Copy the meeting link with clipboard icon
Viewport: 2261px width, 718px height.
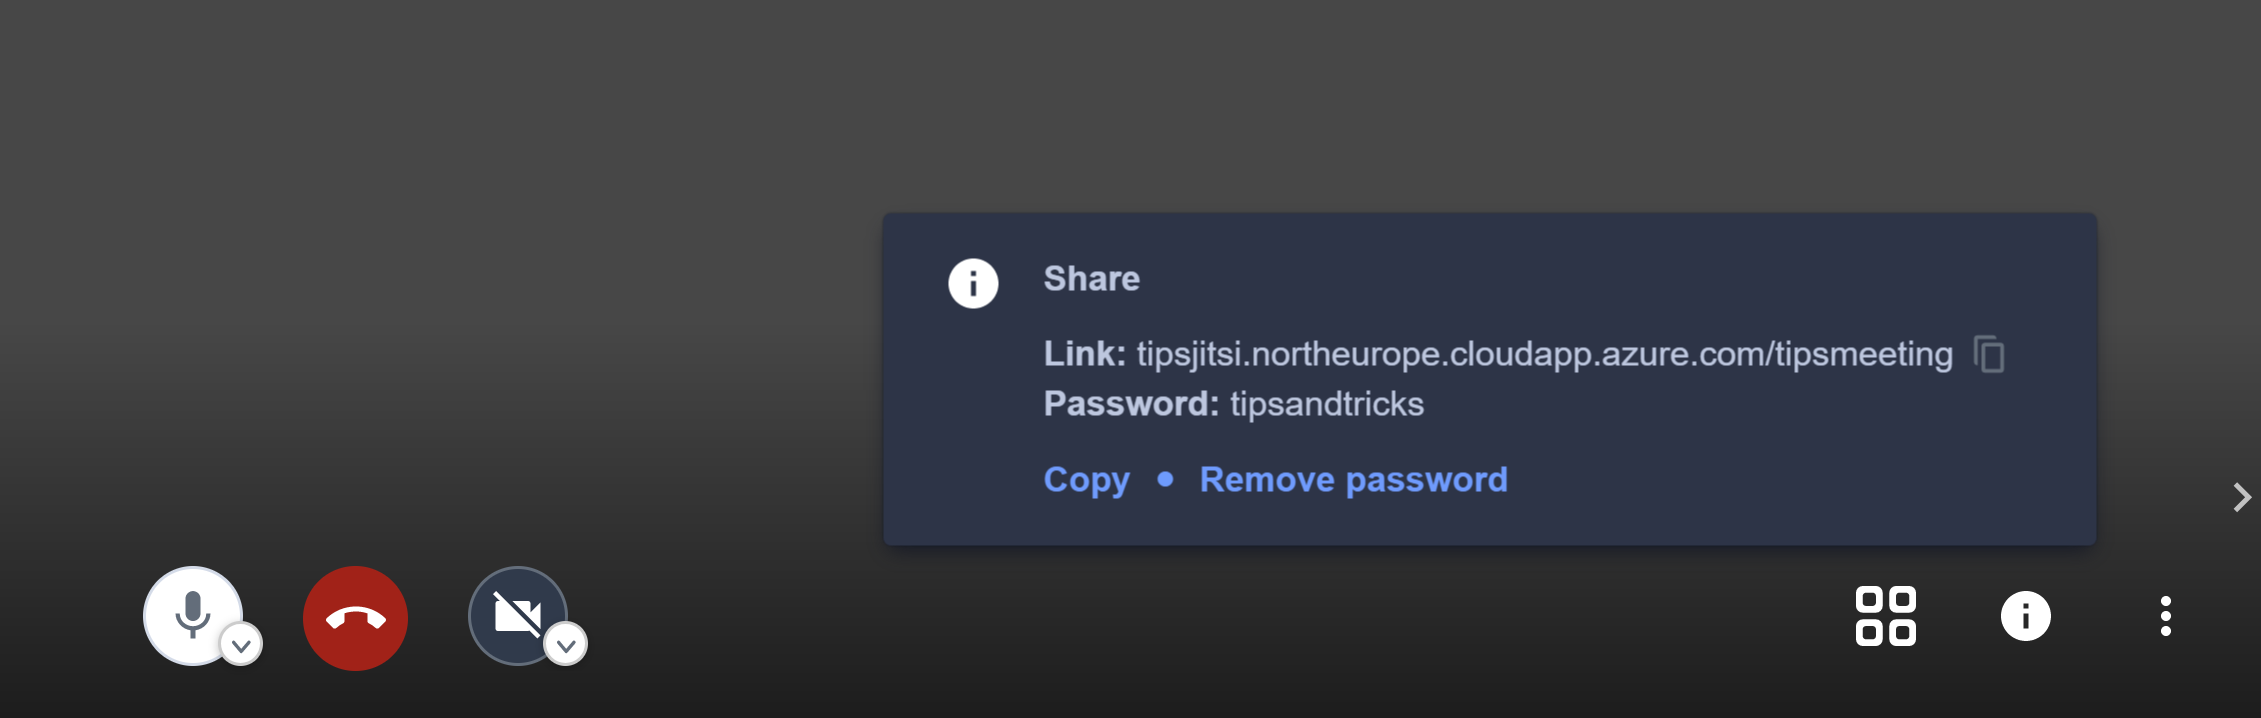(x=1989, y=354)
